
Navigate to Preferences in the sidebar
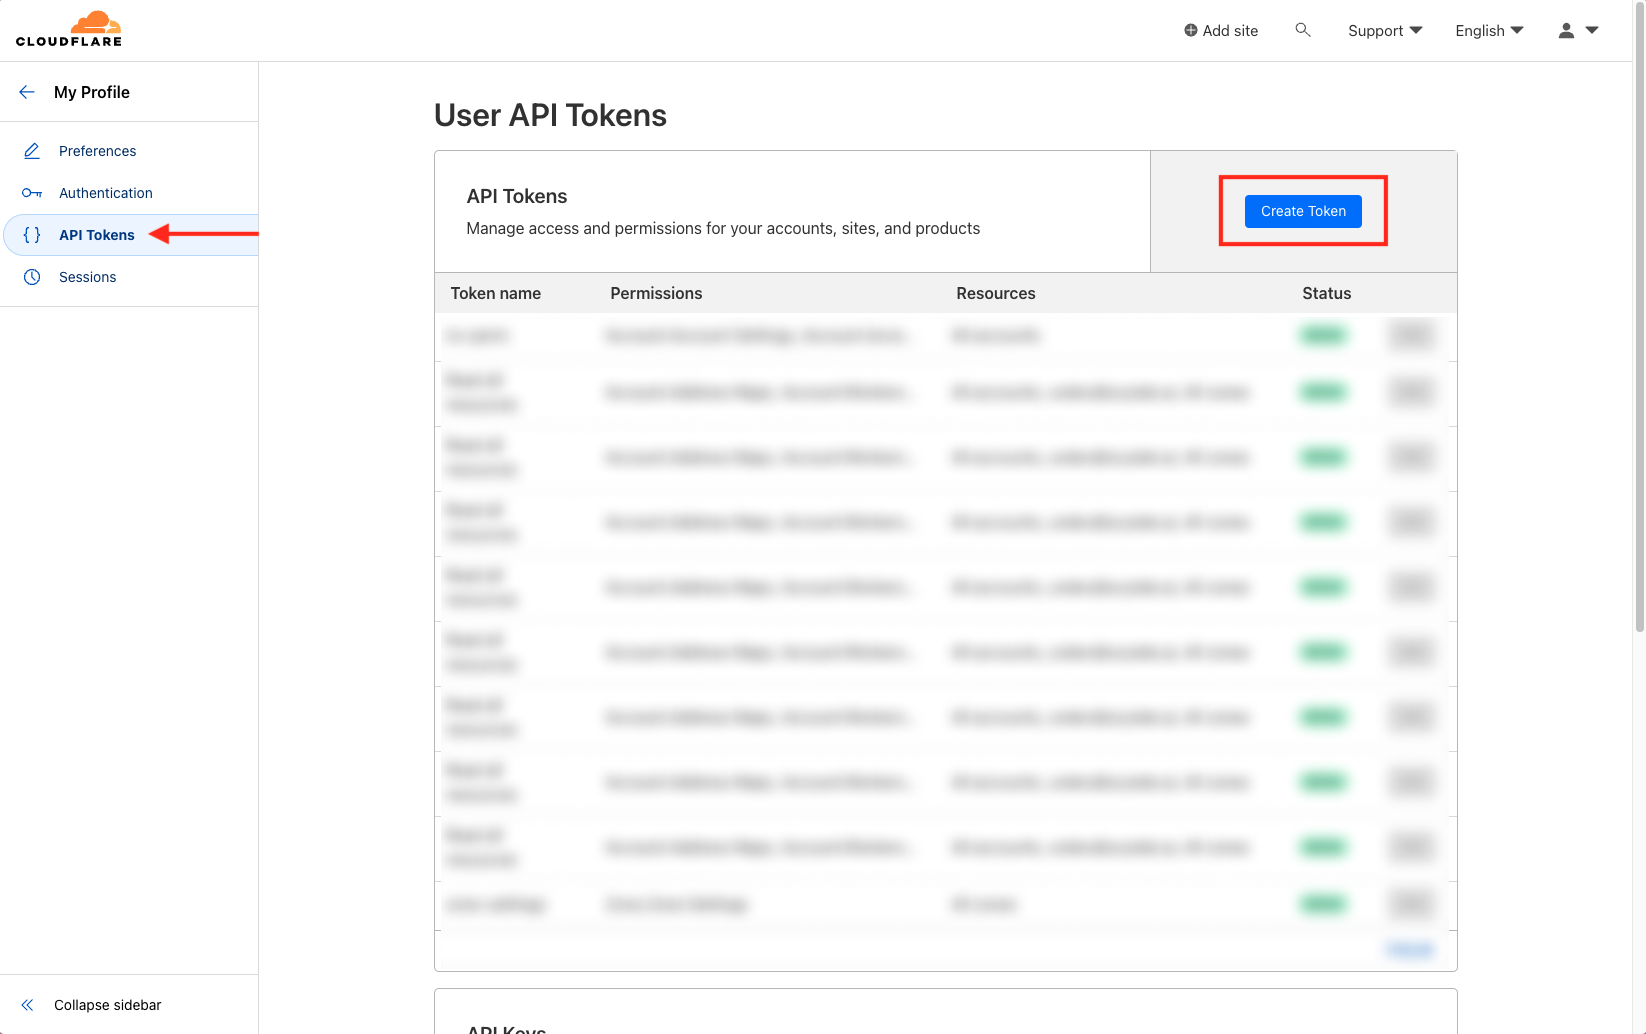(97, 150)
